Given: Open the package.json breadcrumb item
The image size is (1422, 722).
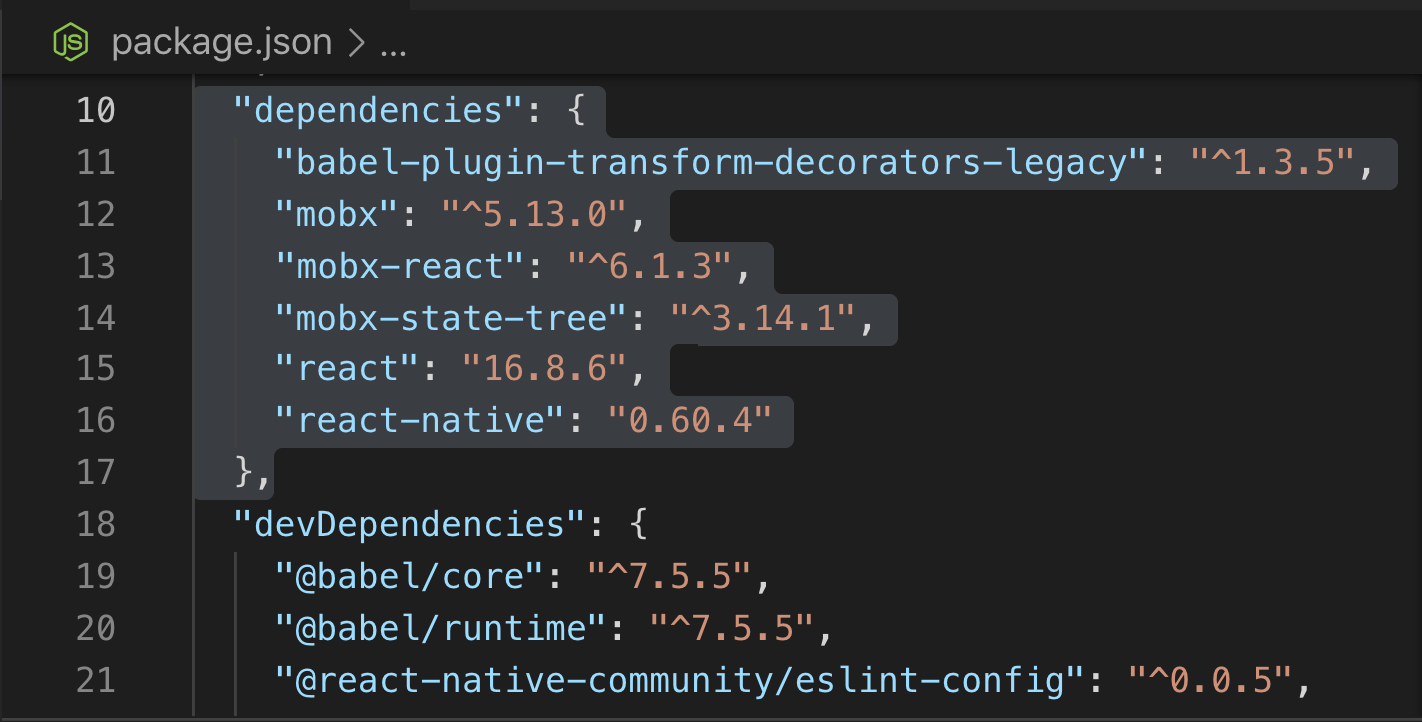Looking at the screenshot, I should (221, 42).
